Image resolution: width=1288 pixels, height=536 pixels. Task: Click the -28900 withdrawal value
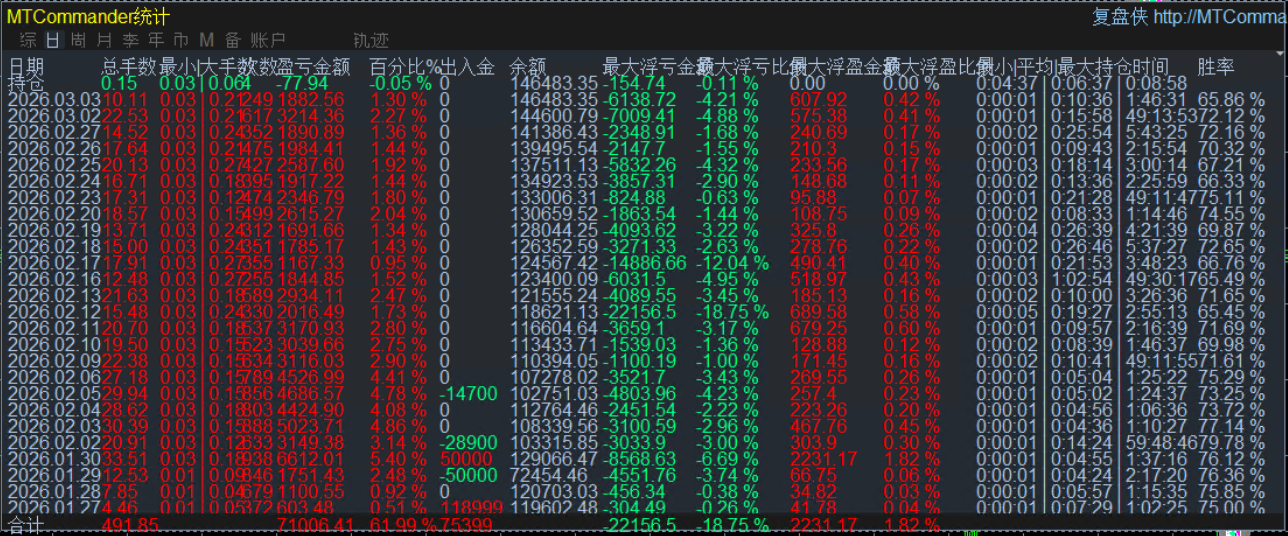point(468,441)
